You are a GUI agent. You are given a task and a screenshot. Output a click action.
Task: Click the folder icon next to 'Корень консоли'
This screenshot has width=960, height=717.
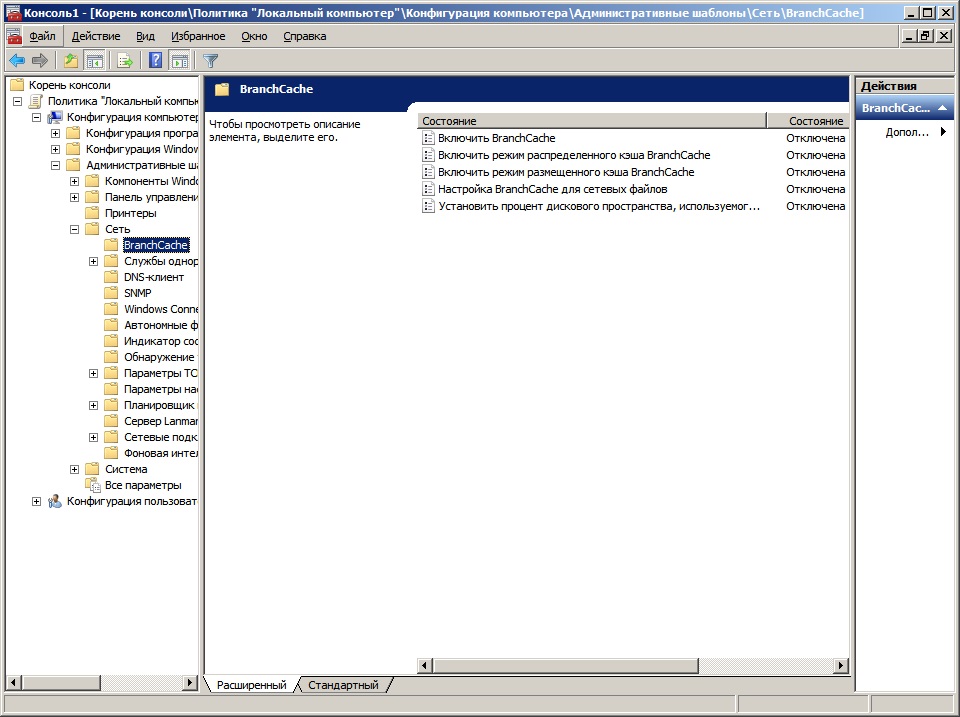click(17, 85)
